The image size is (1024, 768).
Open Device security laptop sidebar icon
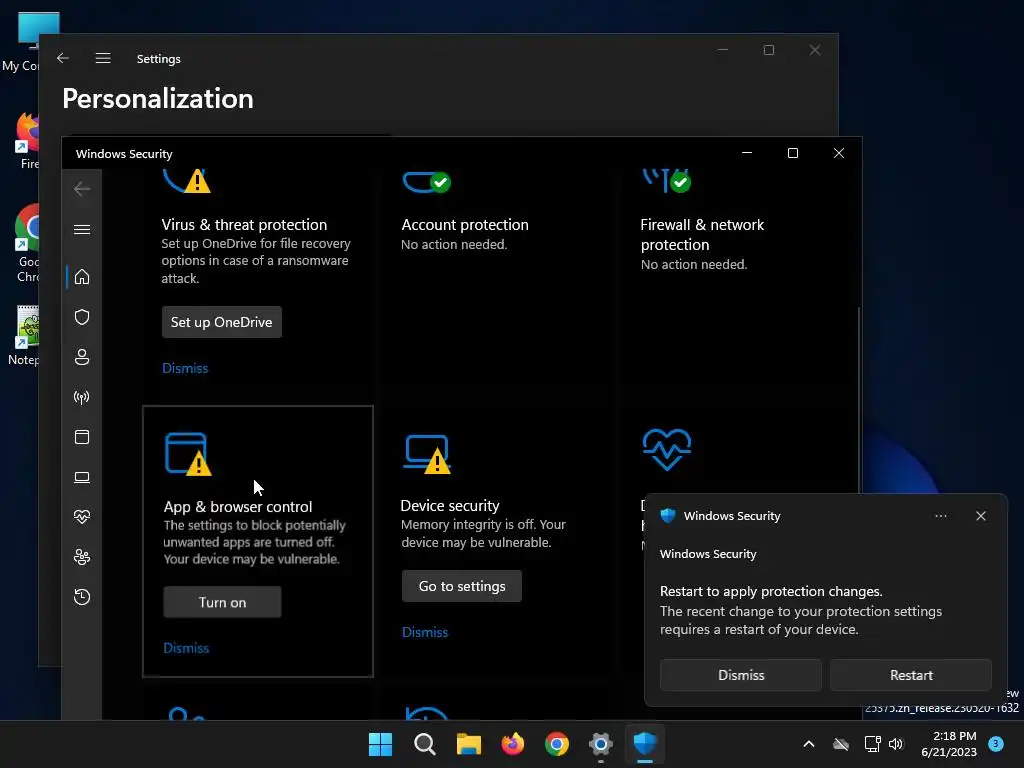pos(82,477)
